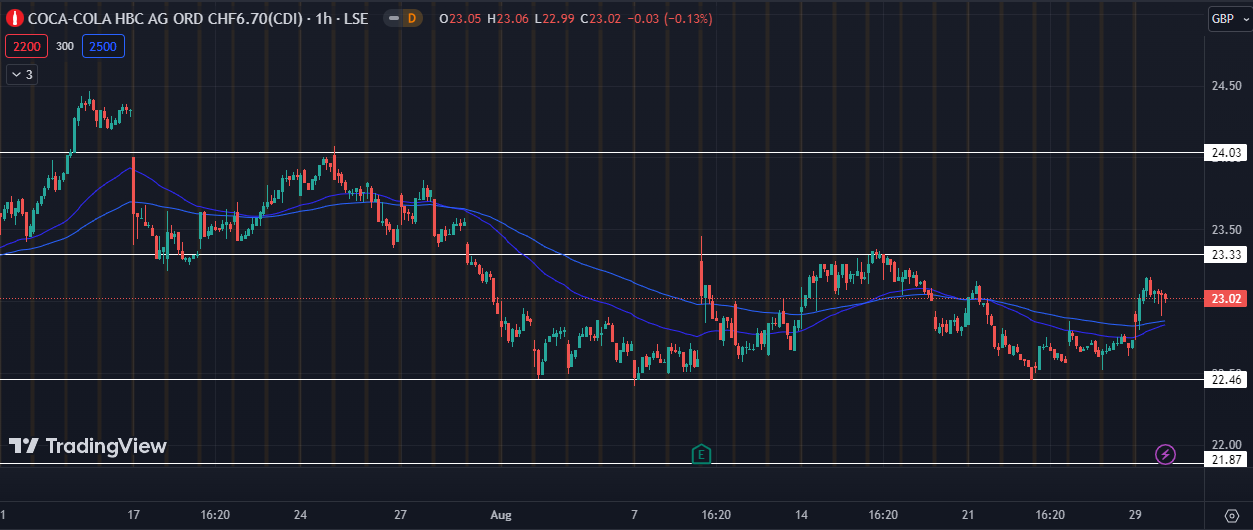Click the high price value H23.06

(506, 18)
